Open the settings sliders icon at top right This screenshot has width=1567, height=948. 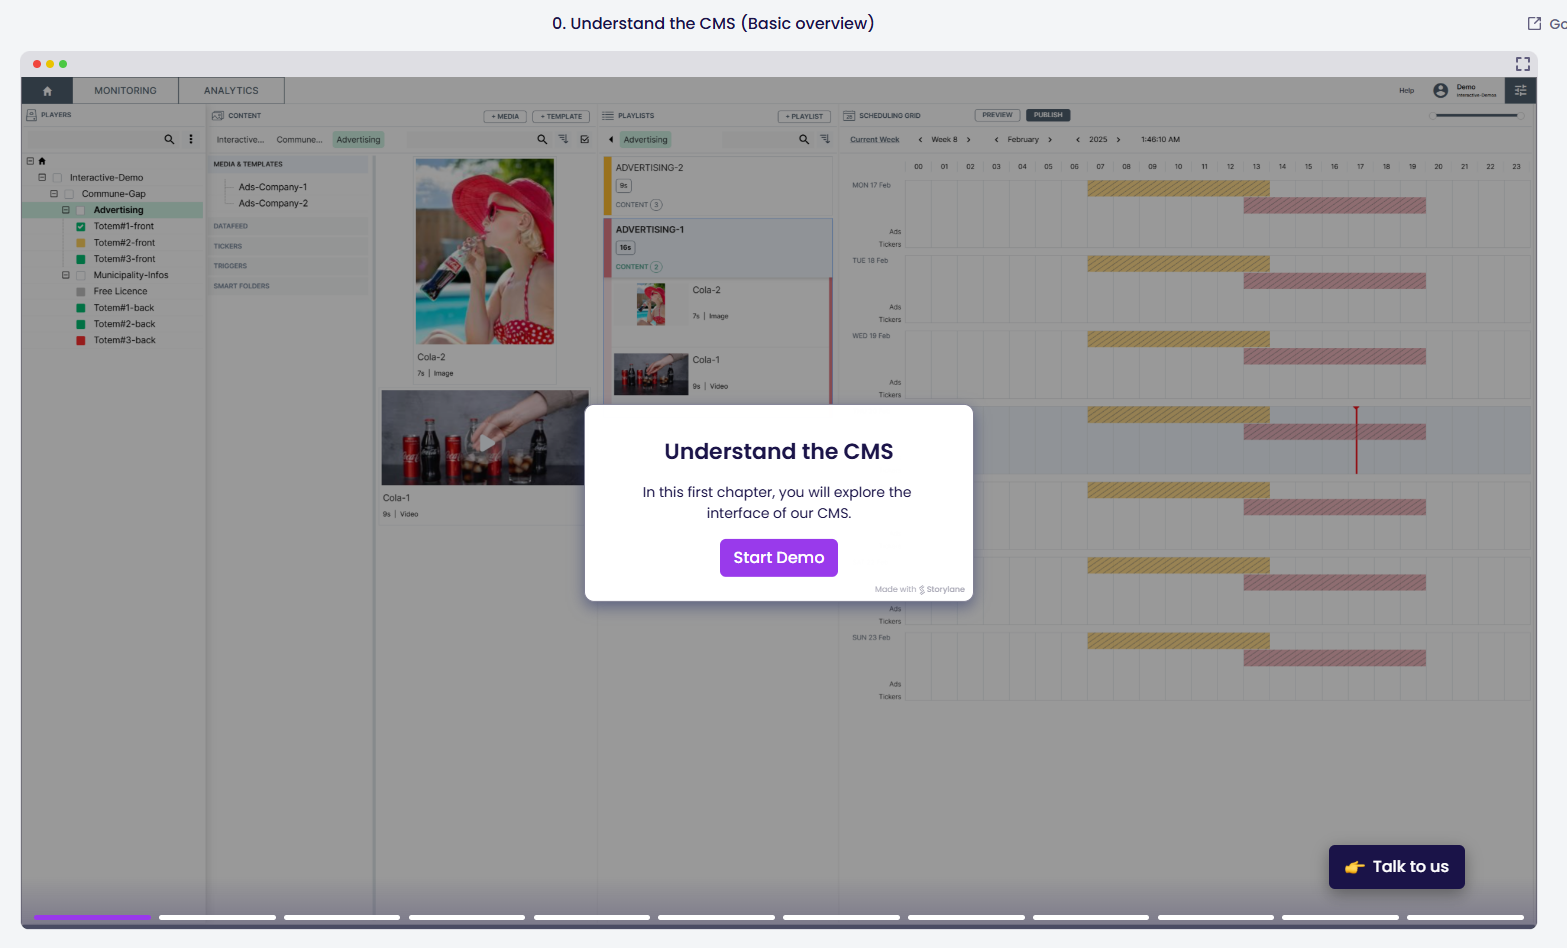[1520, 91]
